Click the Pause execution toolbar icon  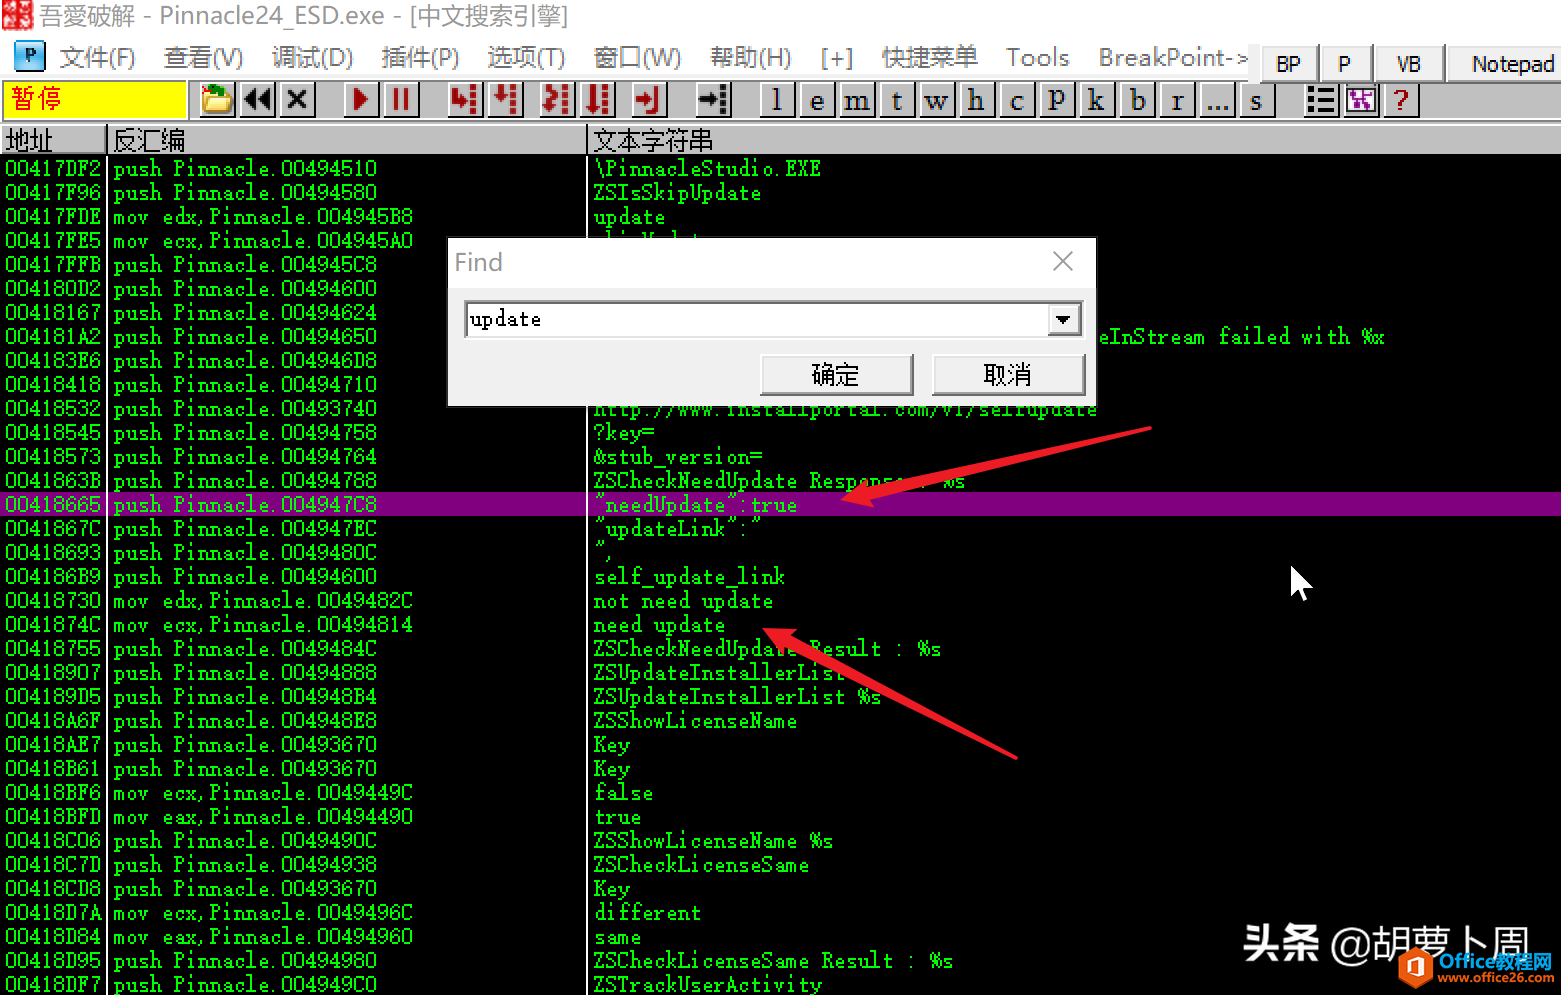tap(401, 100)
